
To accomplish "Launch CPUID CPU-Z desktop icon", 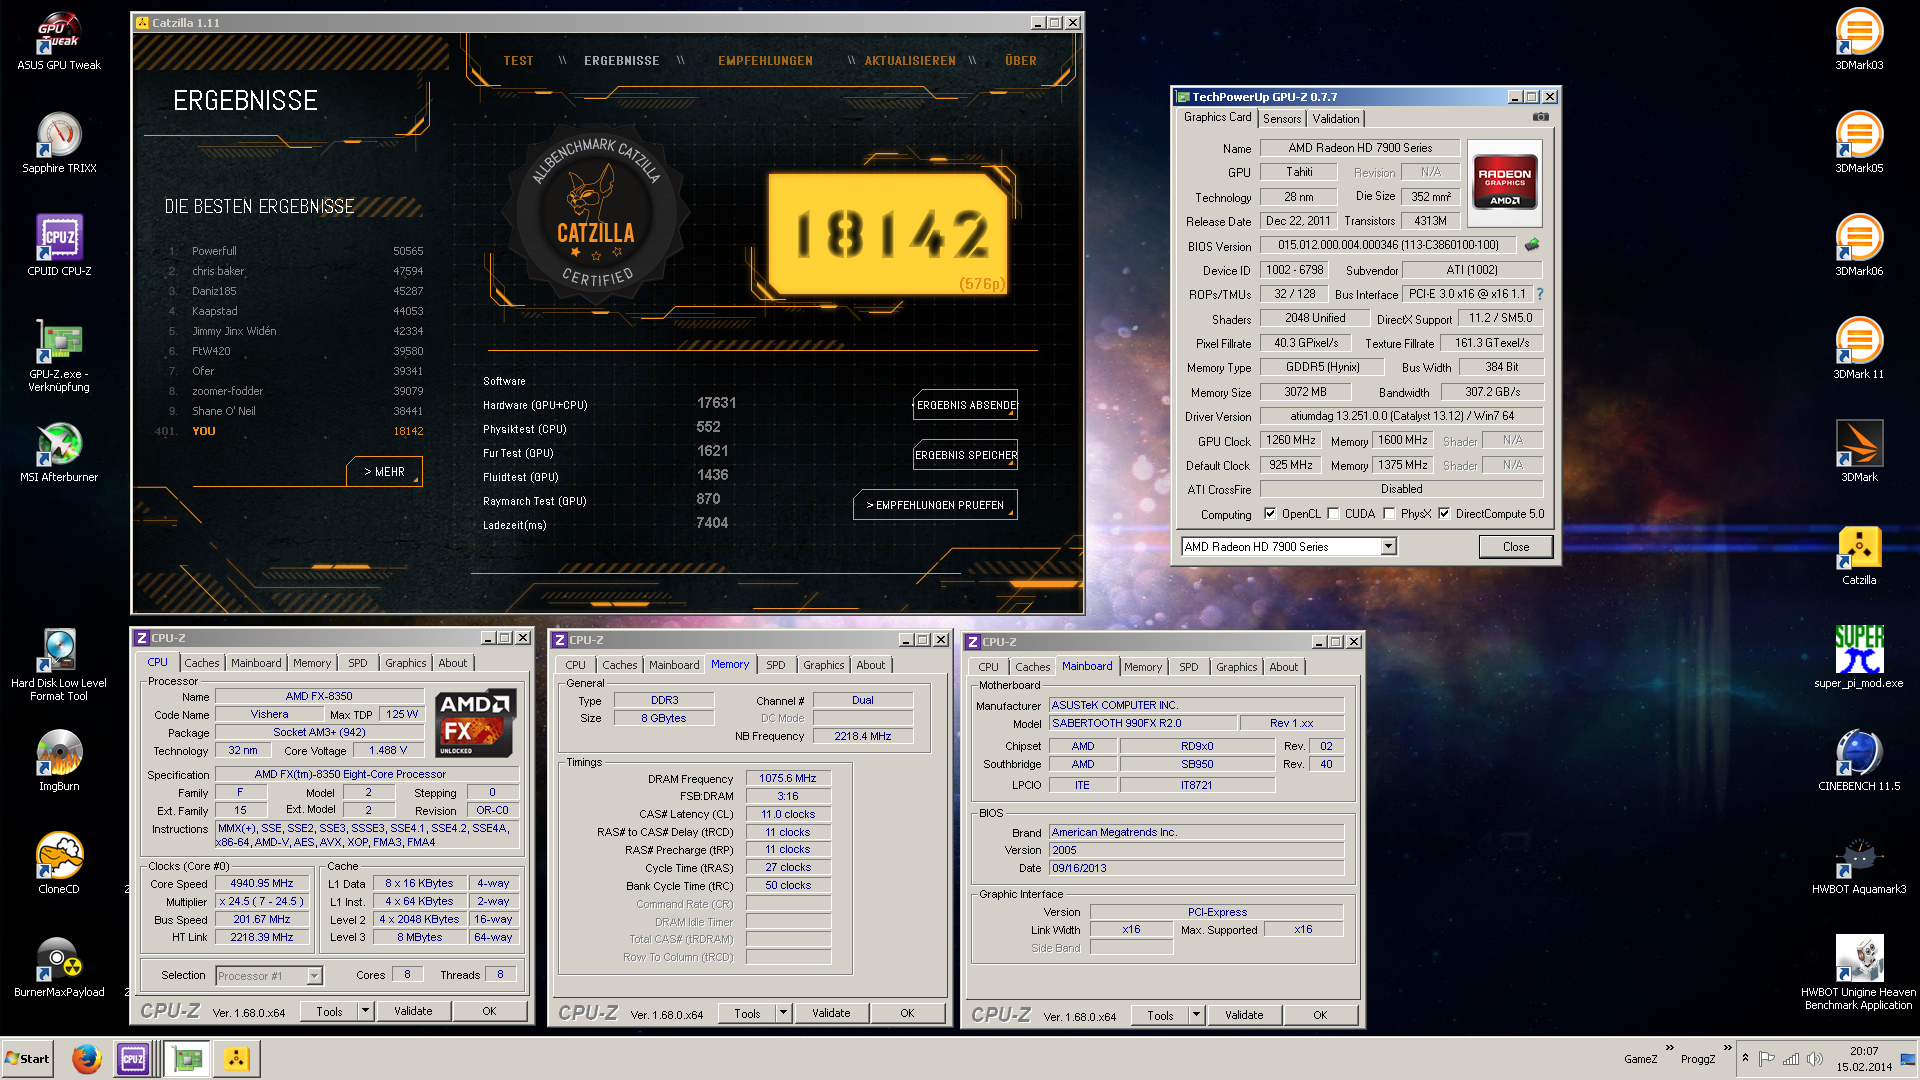I will pos(59,246).
